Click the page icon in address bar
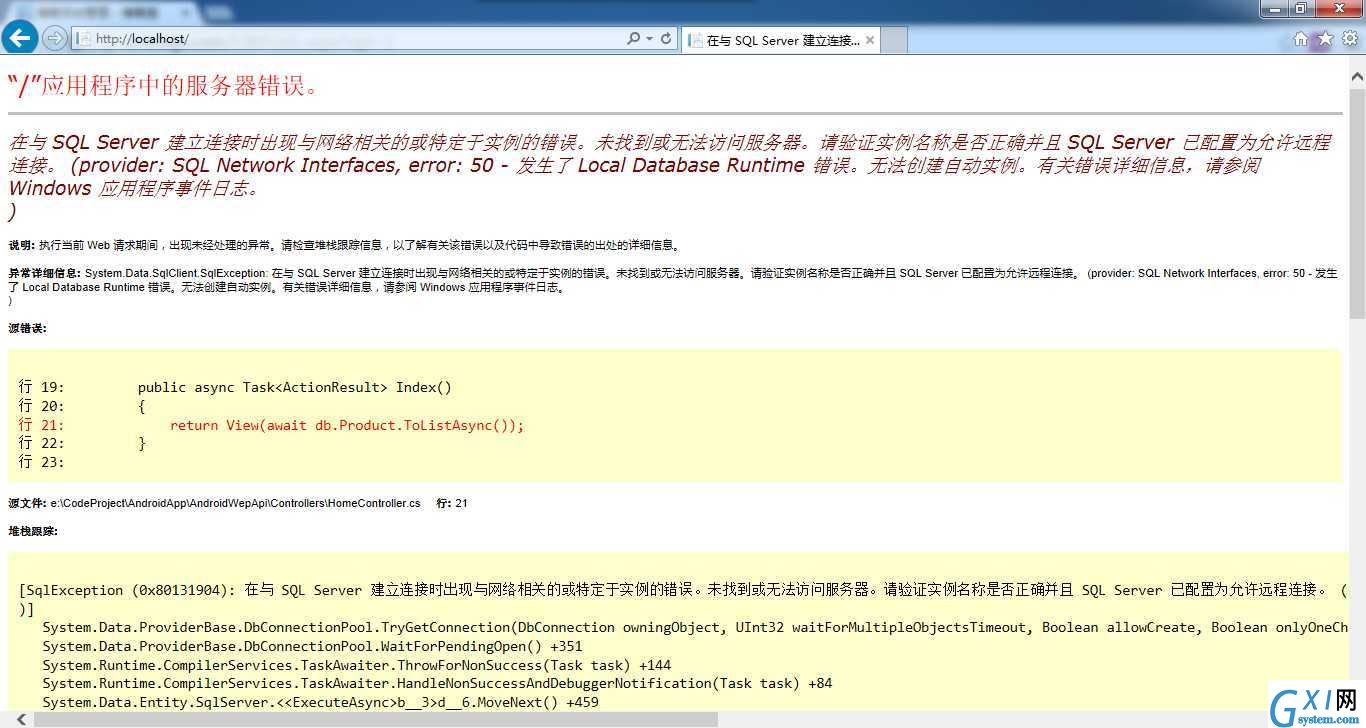Screen dimensions: 1366x728 [83, 39]
